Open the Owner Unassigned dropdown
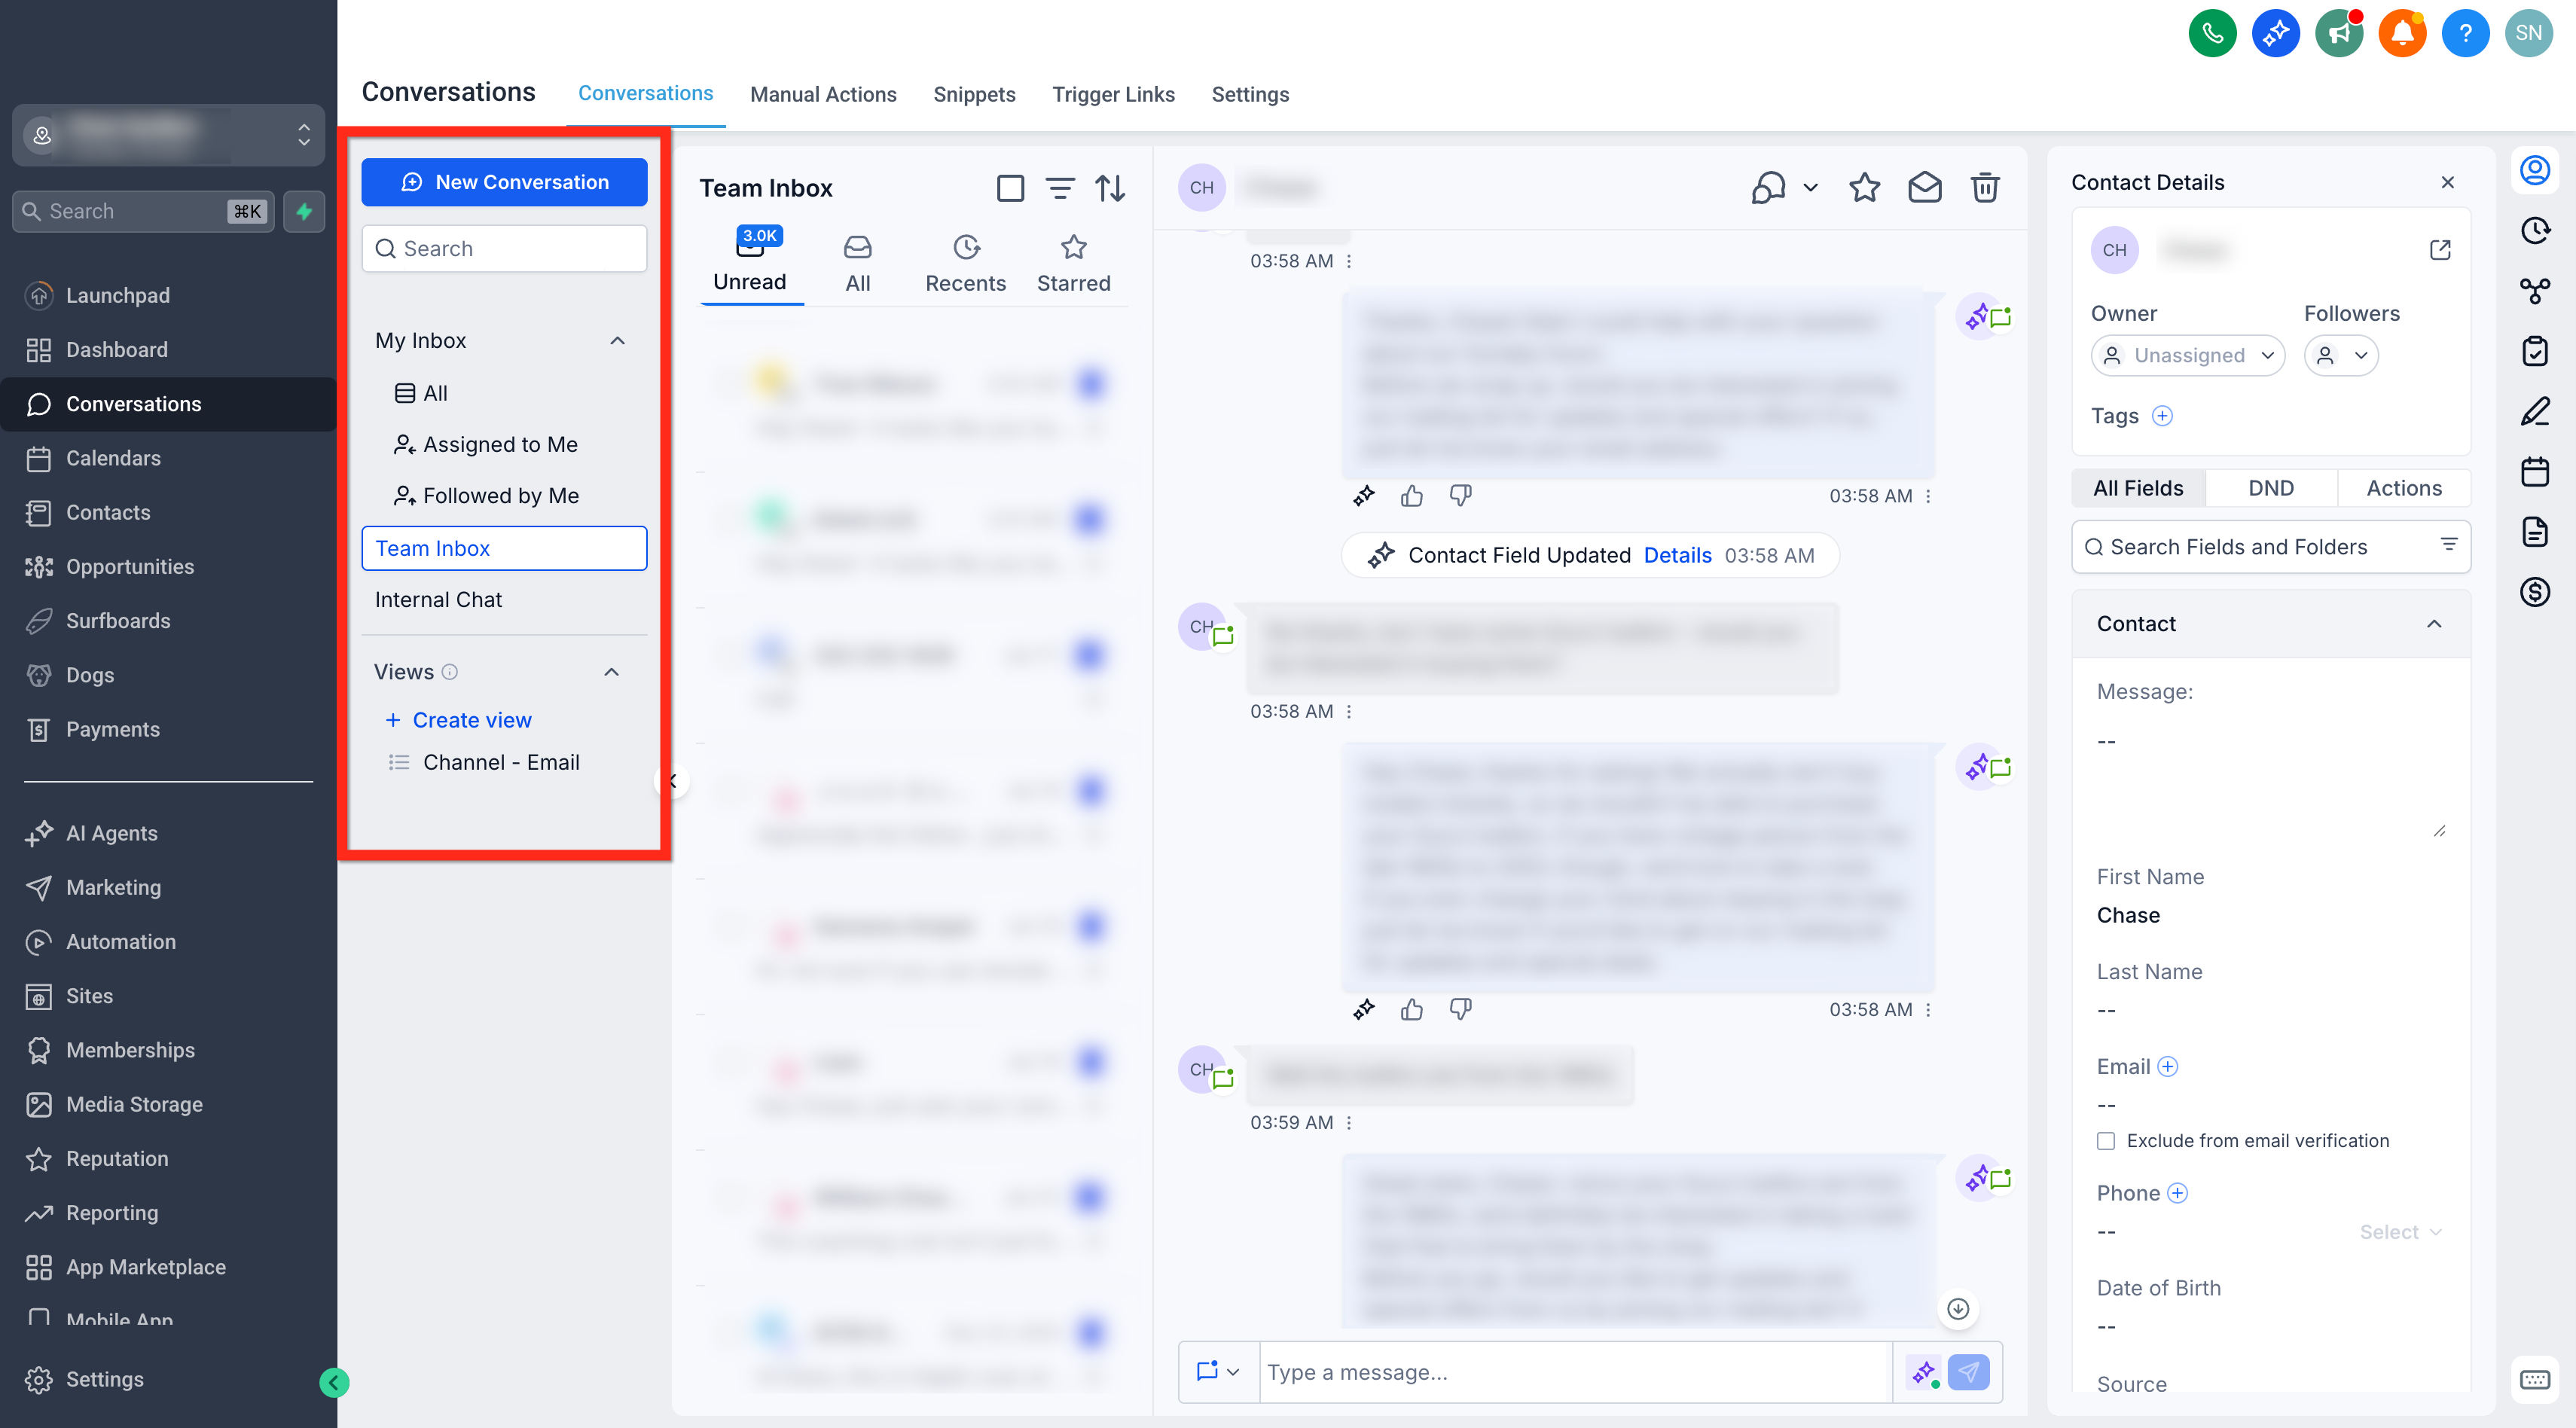Image resolution: width=2576 pixels, height=1428 pixels. pos(2187,356)
